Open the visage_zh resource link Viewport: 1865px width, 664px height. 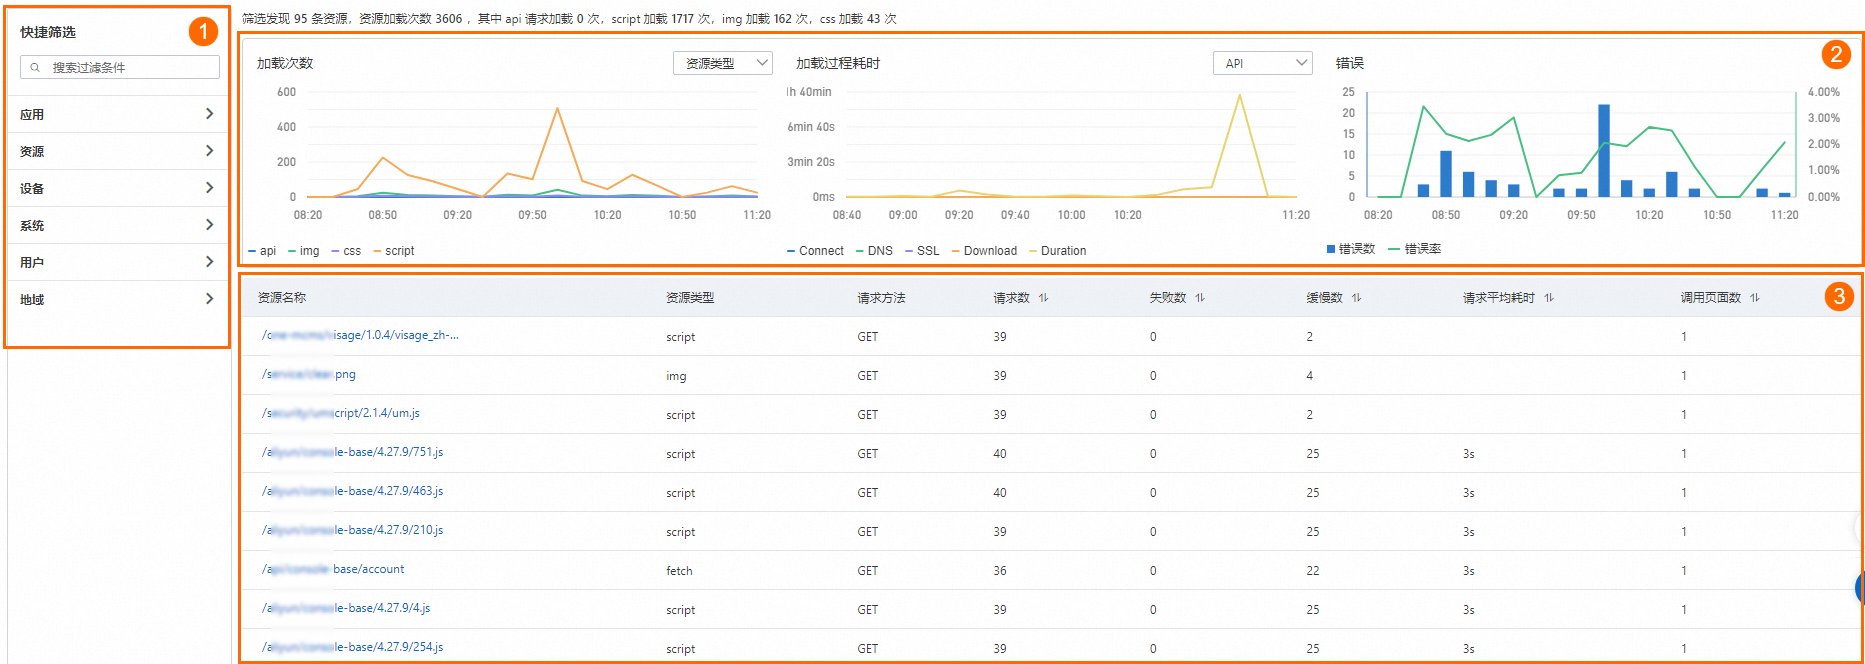pos(360,335)
